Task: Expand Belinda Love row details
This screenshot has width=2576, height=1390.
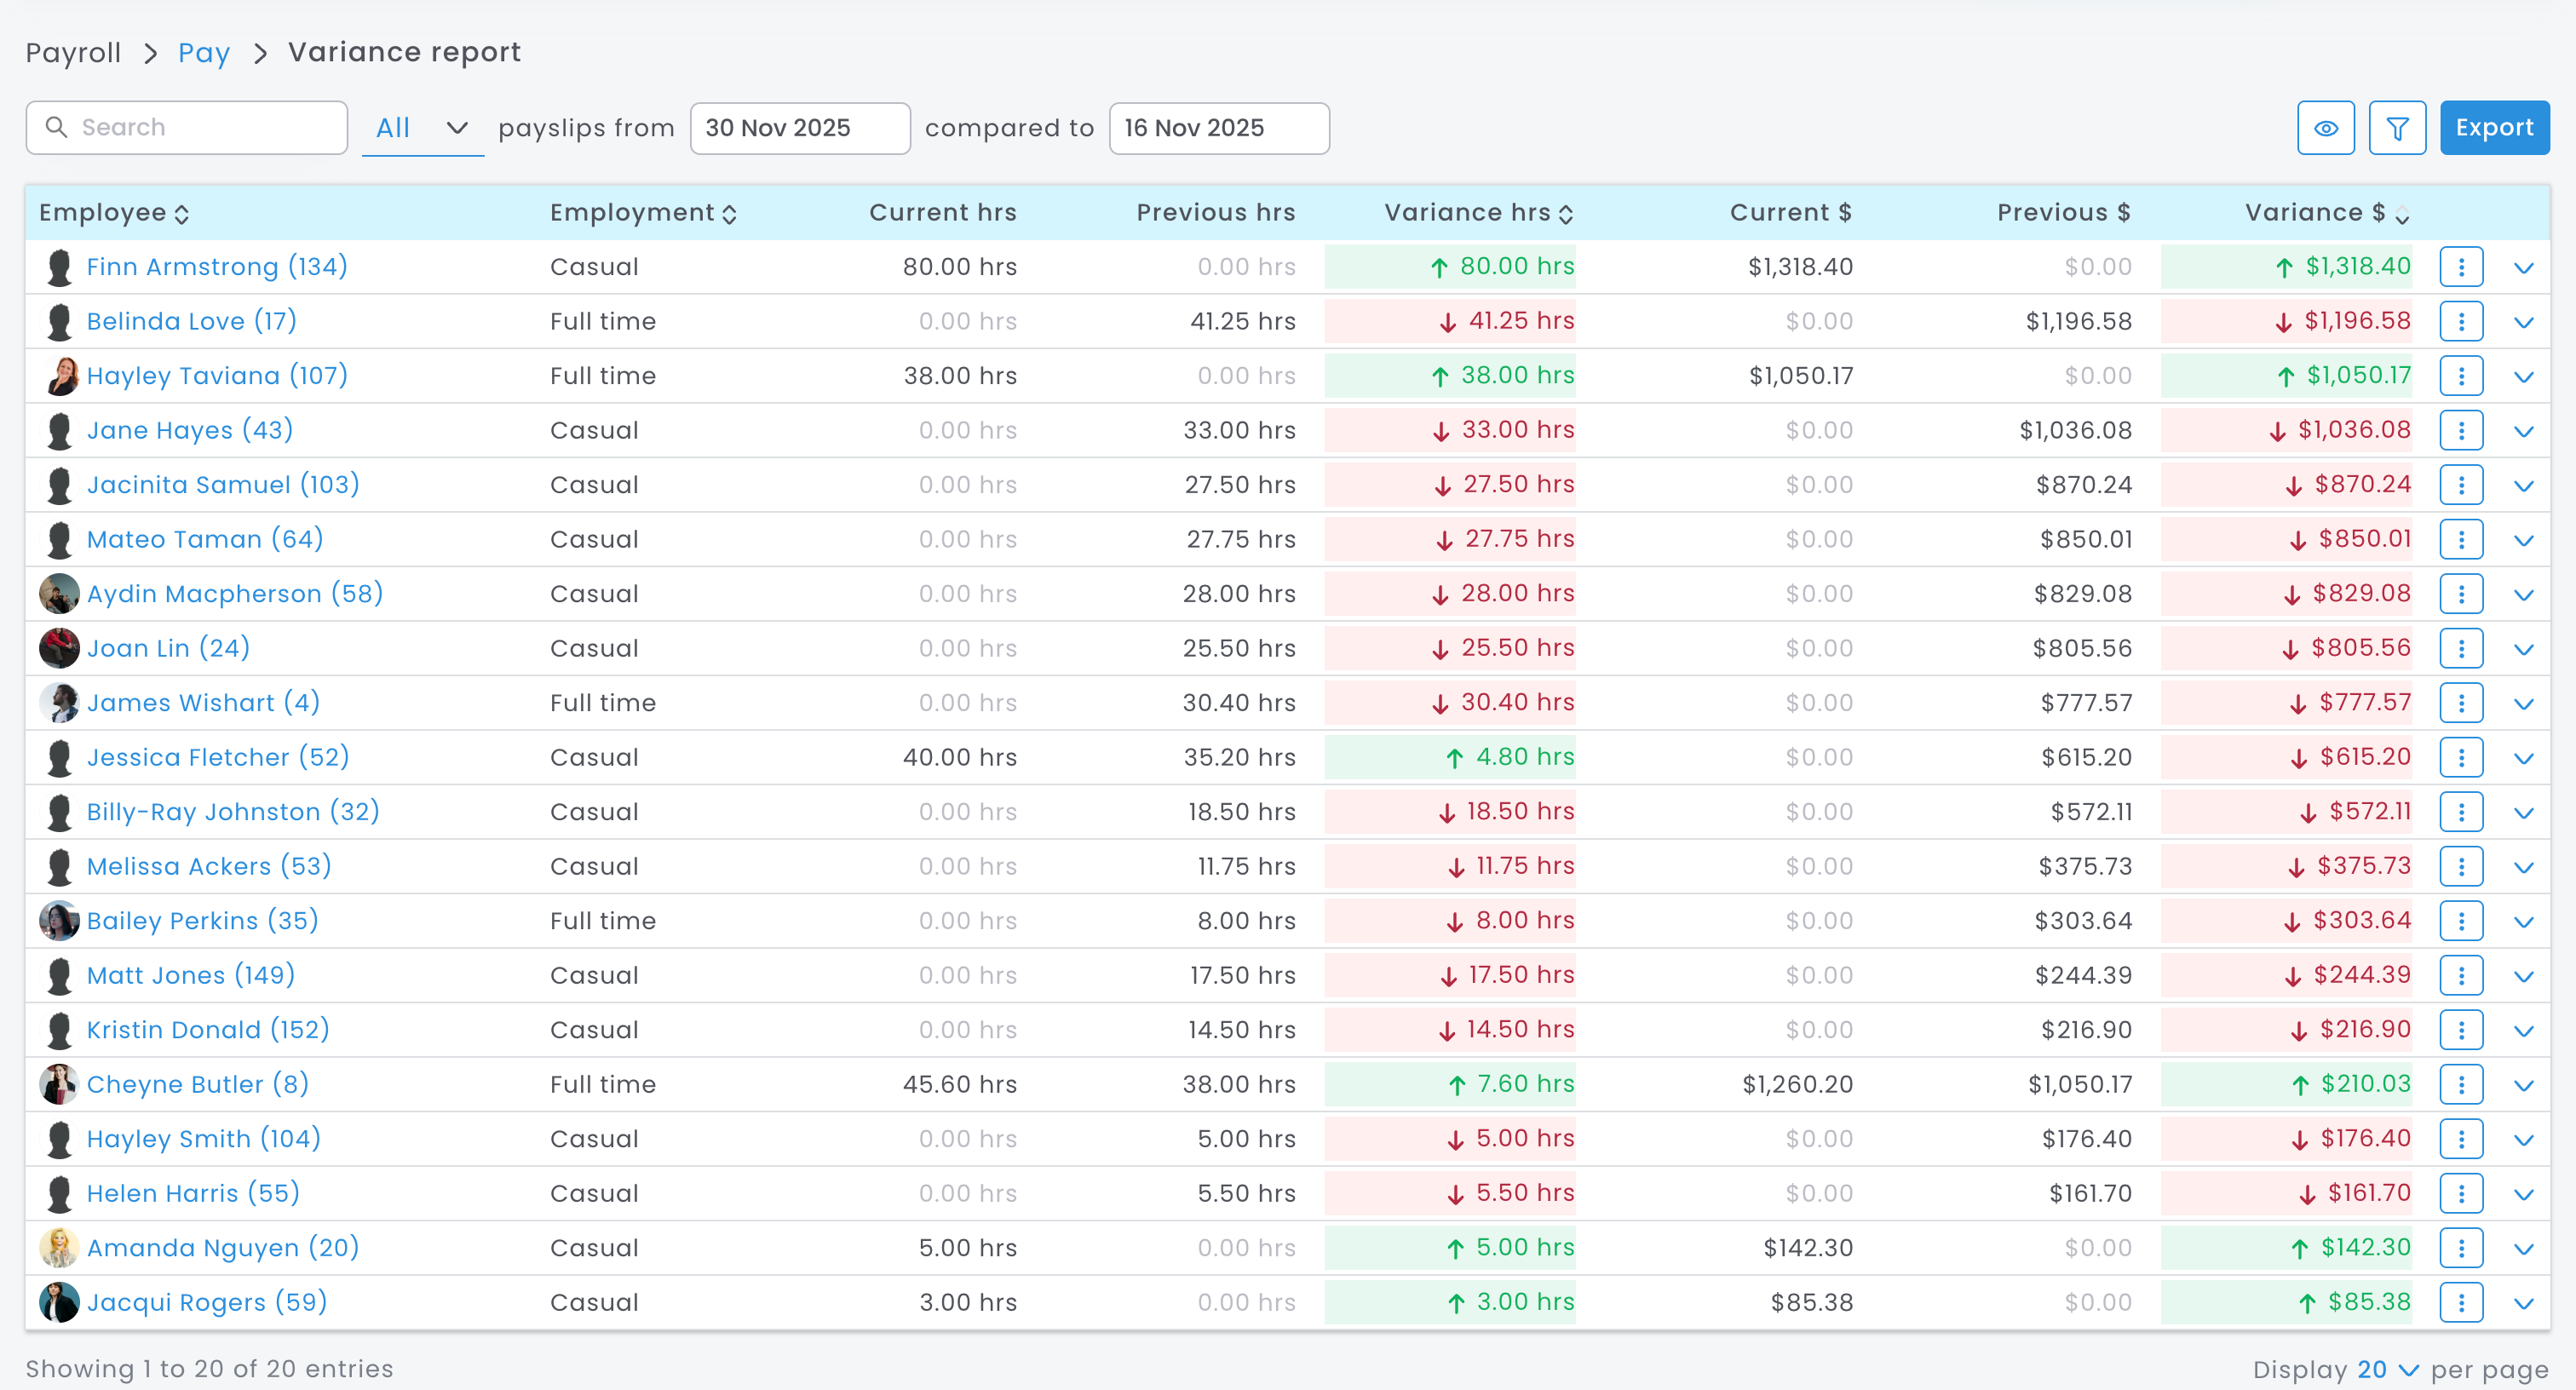Action: click(x=2523, y=322)
